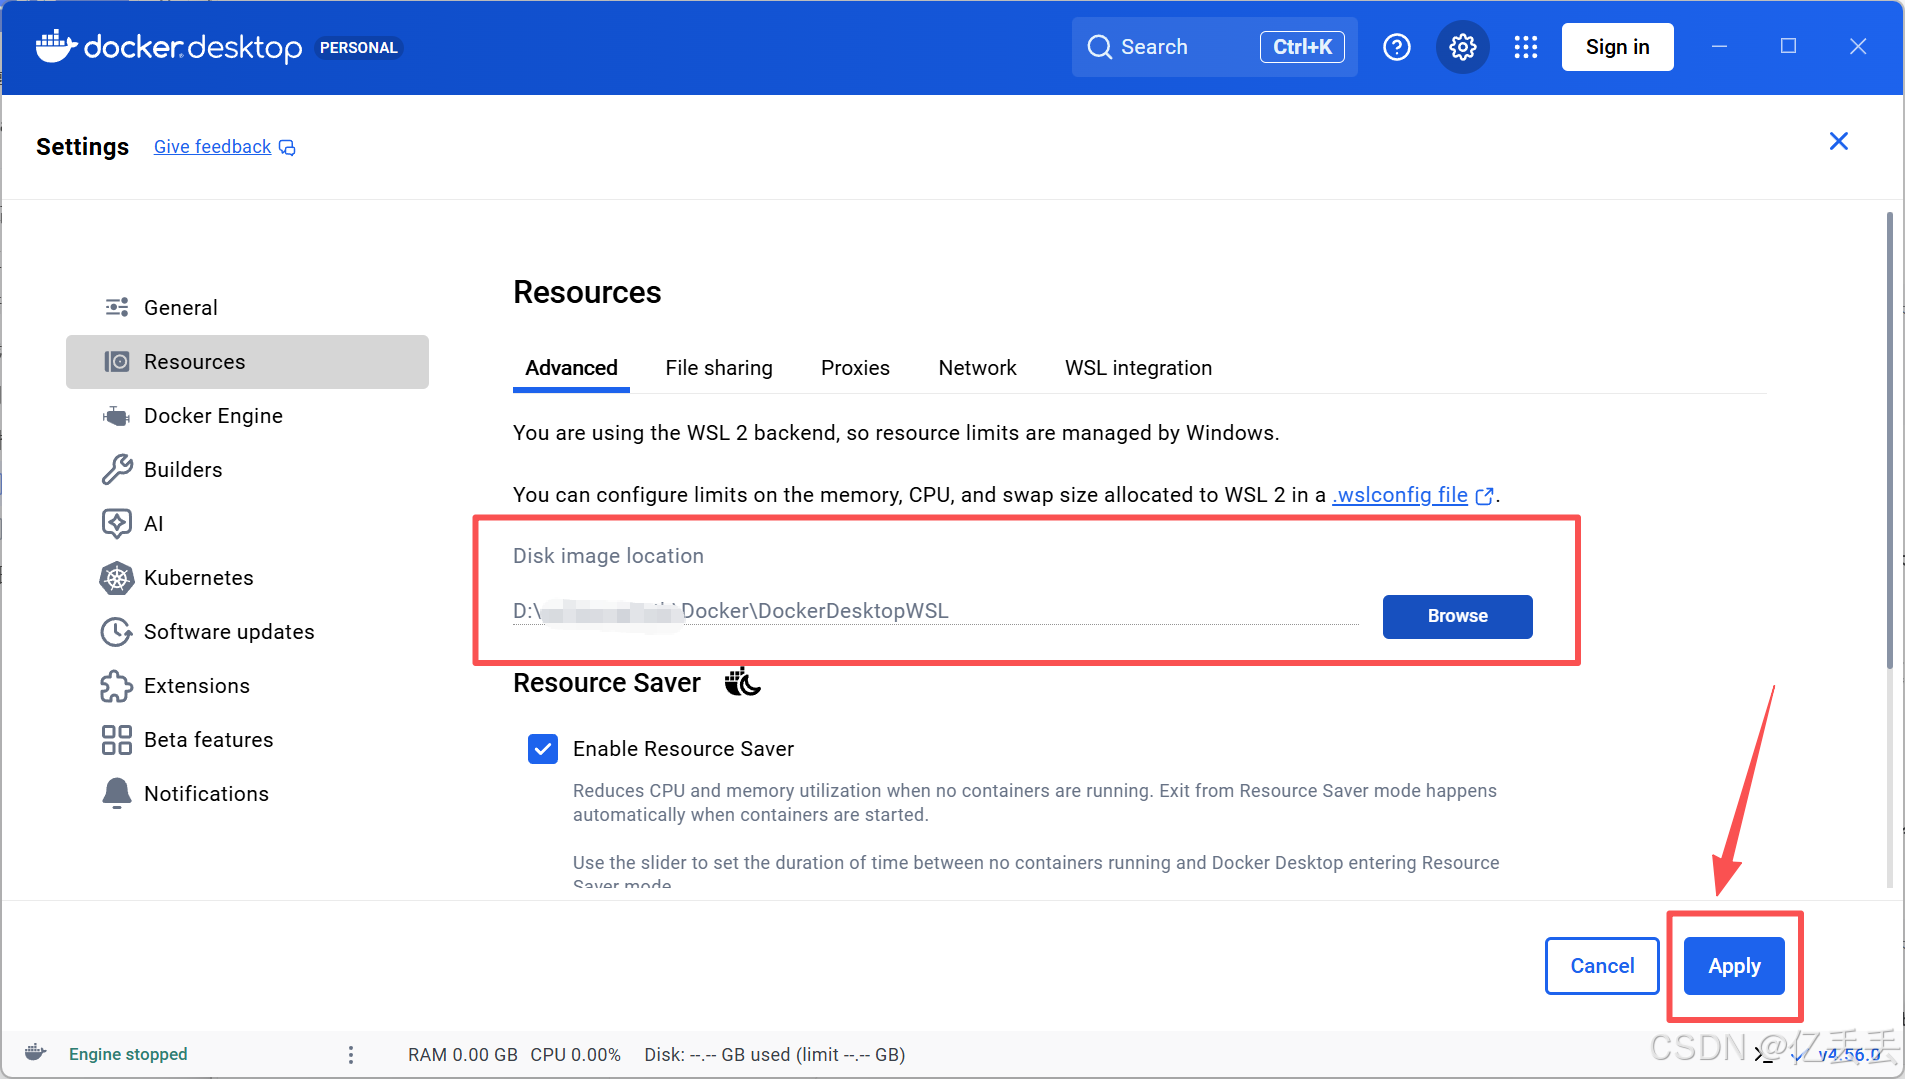This screenshot has height=1079, width=1905.
Task: Open Beta features section
Action: pyautogui.click(x=247, y=739)
